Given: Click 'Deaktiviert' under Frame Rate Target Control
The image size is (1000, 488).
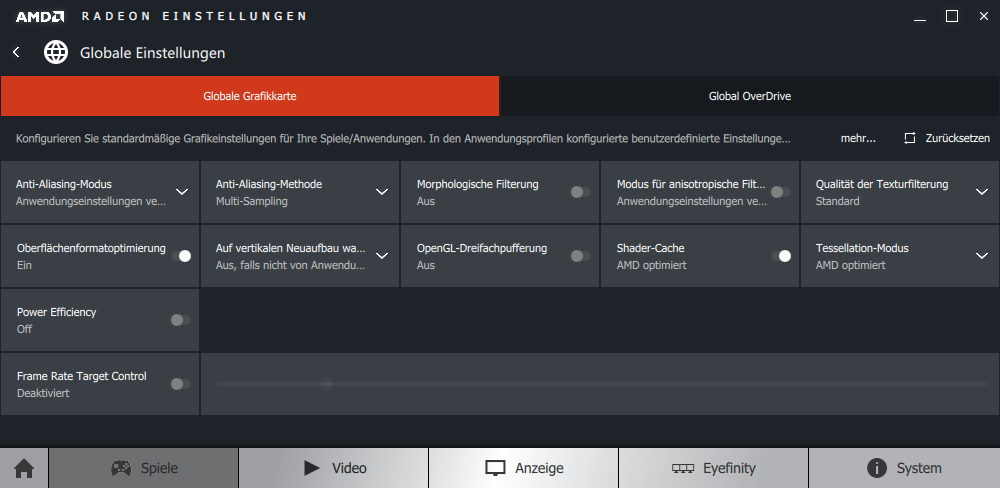Looking at the screenshot, I should coord(43,394).
